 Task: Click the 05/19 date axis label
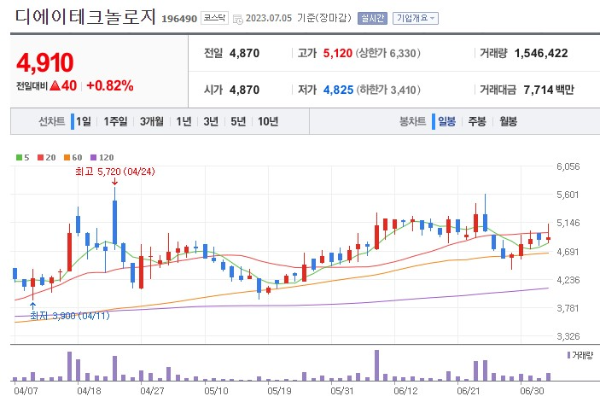(279, 391)
